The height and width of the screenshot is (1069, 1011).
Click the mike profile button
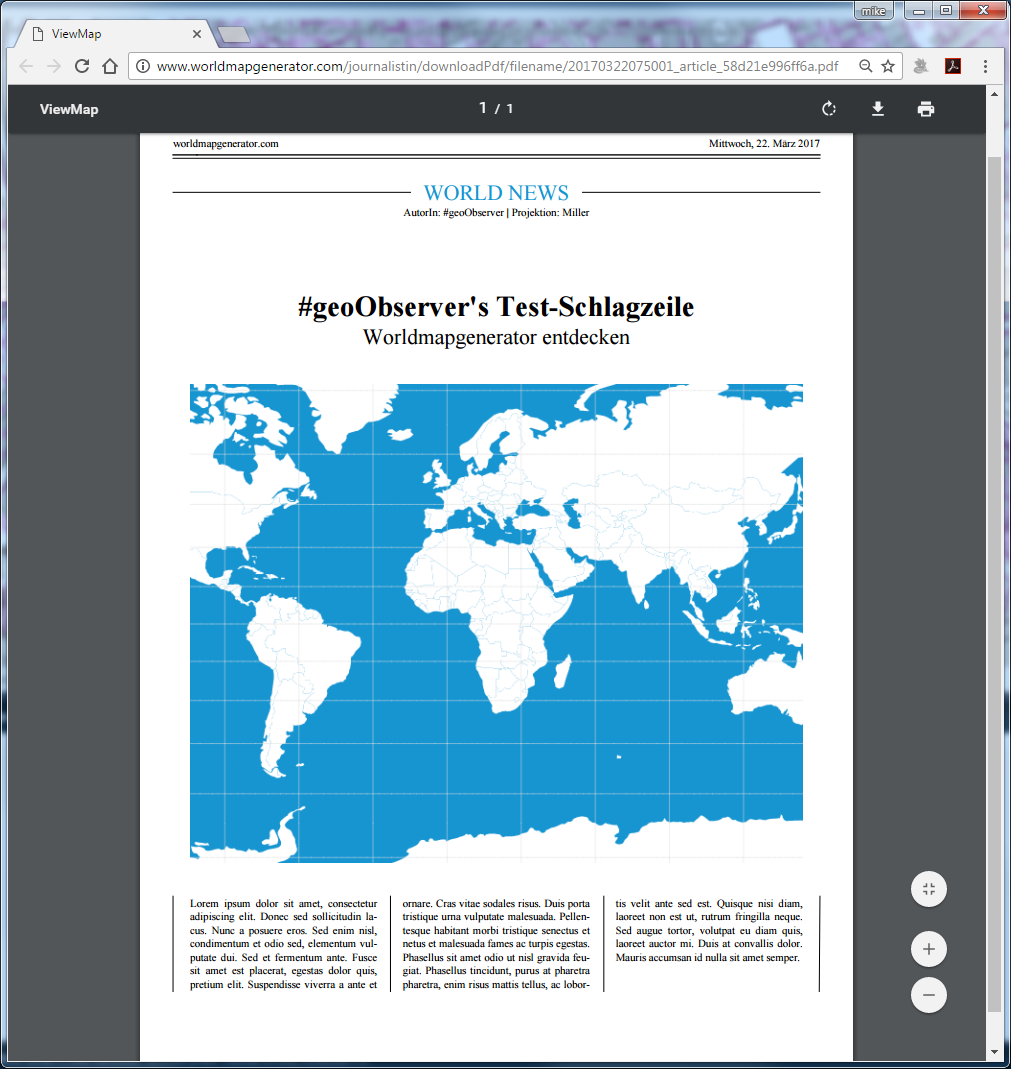873,11
